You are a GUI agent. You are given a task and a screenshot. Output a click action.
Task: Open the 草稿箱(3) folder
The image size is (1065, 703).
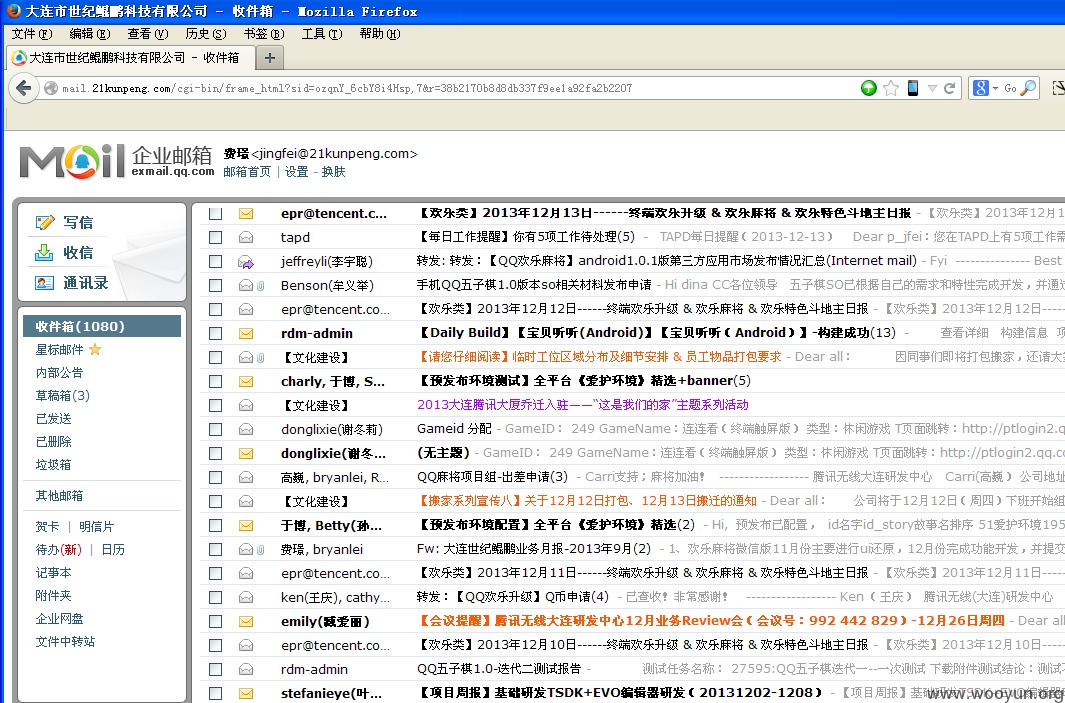pyautogui.click(x=62, y=395)
